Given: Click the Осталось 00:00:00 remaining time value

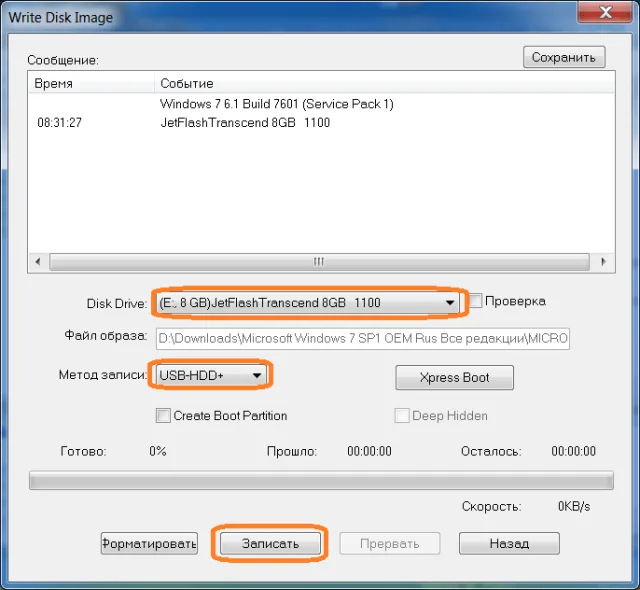Looking at the screenshot, I should coord(573,451).
